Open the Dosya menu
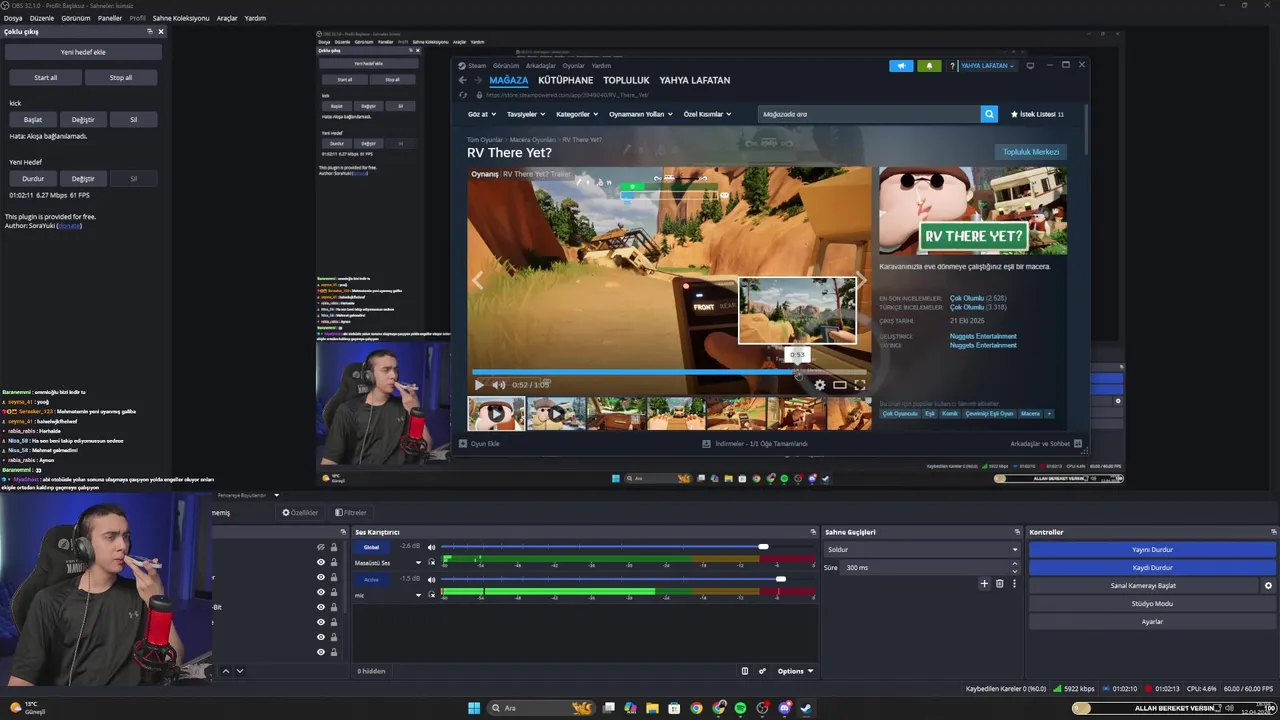Screen dimensions: 1280x720 click(x=13, y=18)
